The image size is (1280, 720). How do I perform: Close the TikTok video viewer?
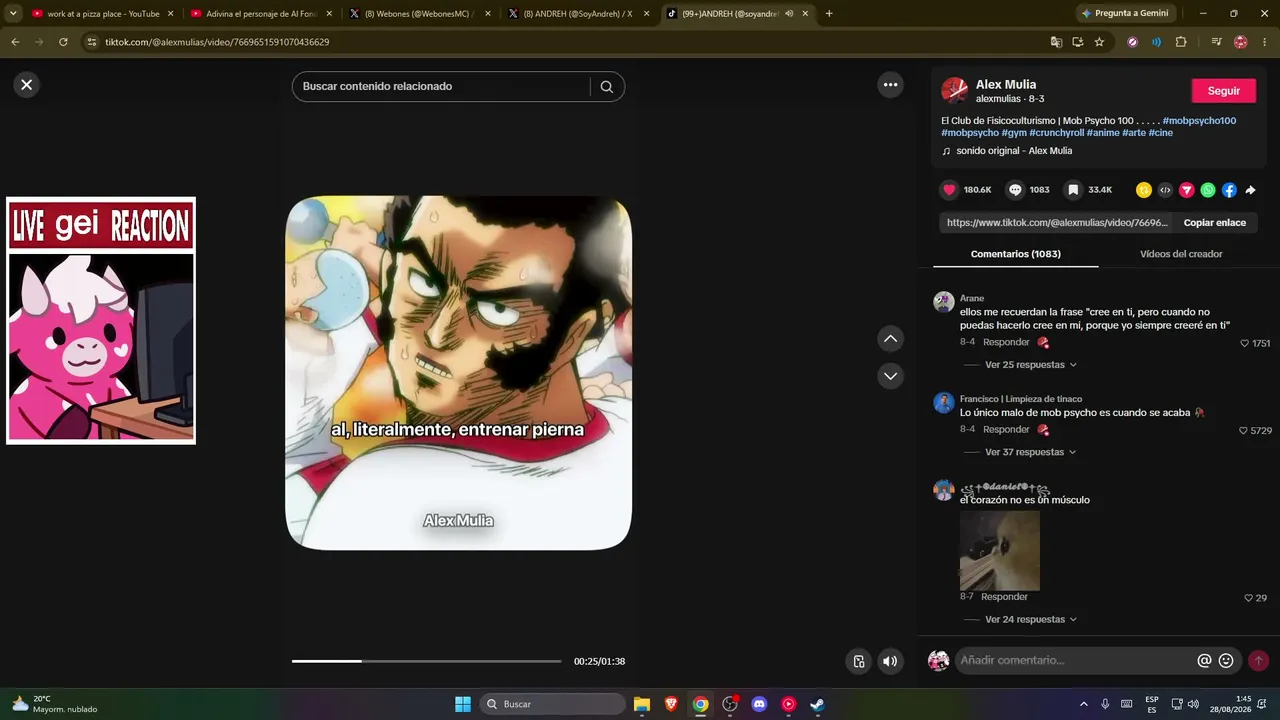coord(27,85)
